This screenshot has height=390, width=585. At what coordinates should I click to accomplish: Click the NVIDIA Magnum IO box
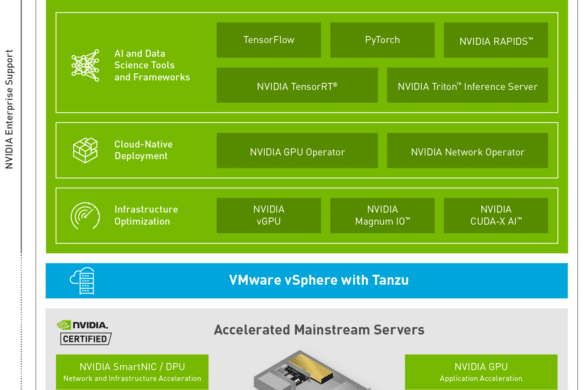click(382, 215)
